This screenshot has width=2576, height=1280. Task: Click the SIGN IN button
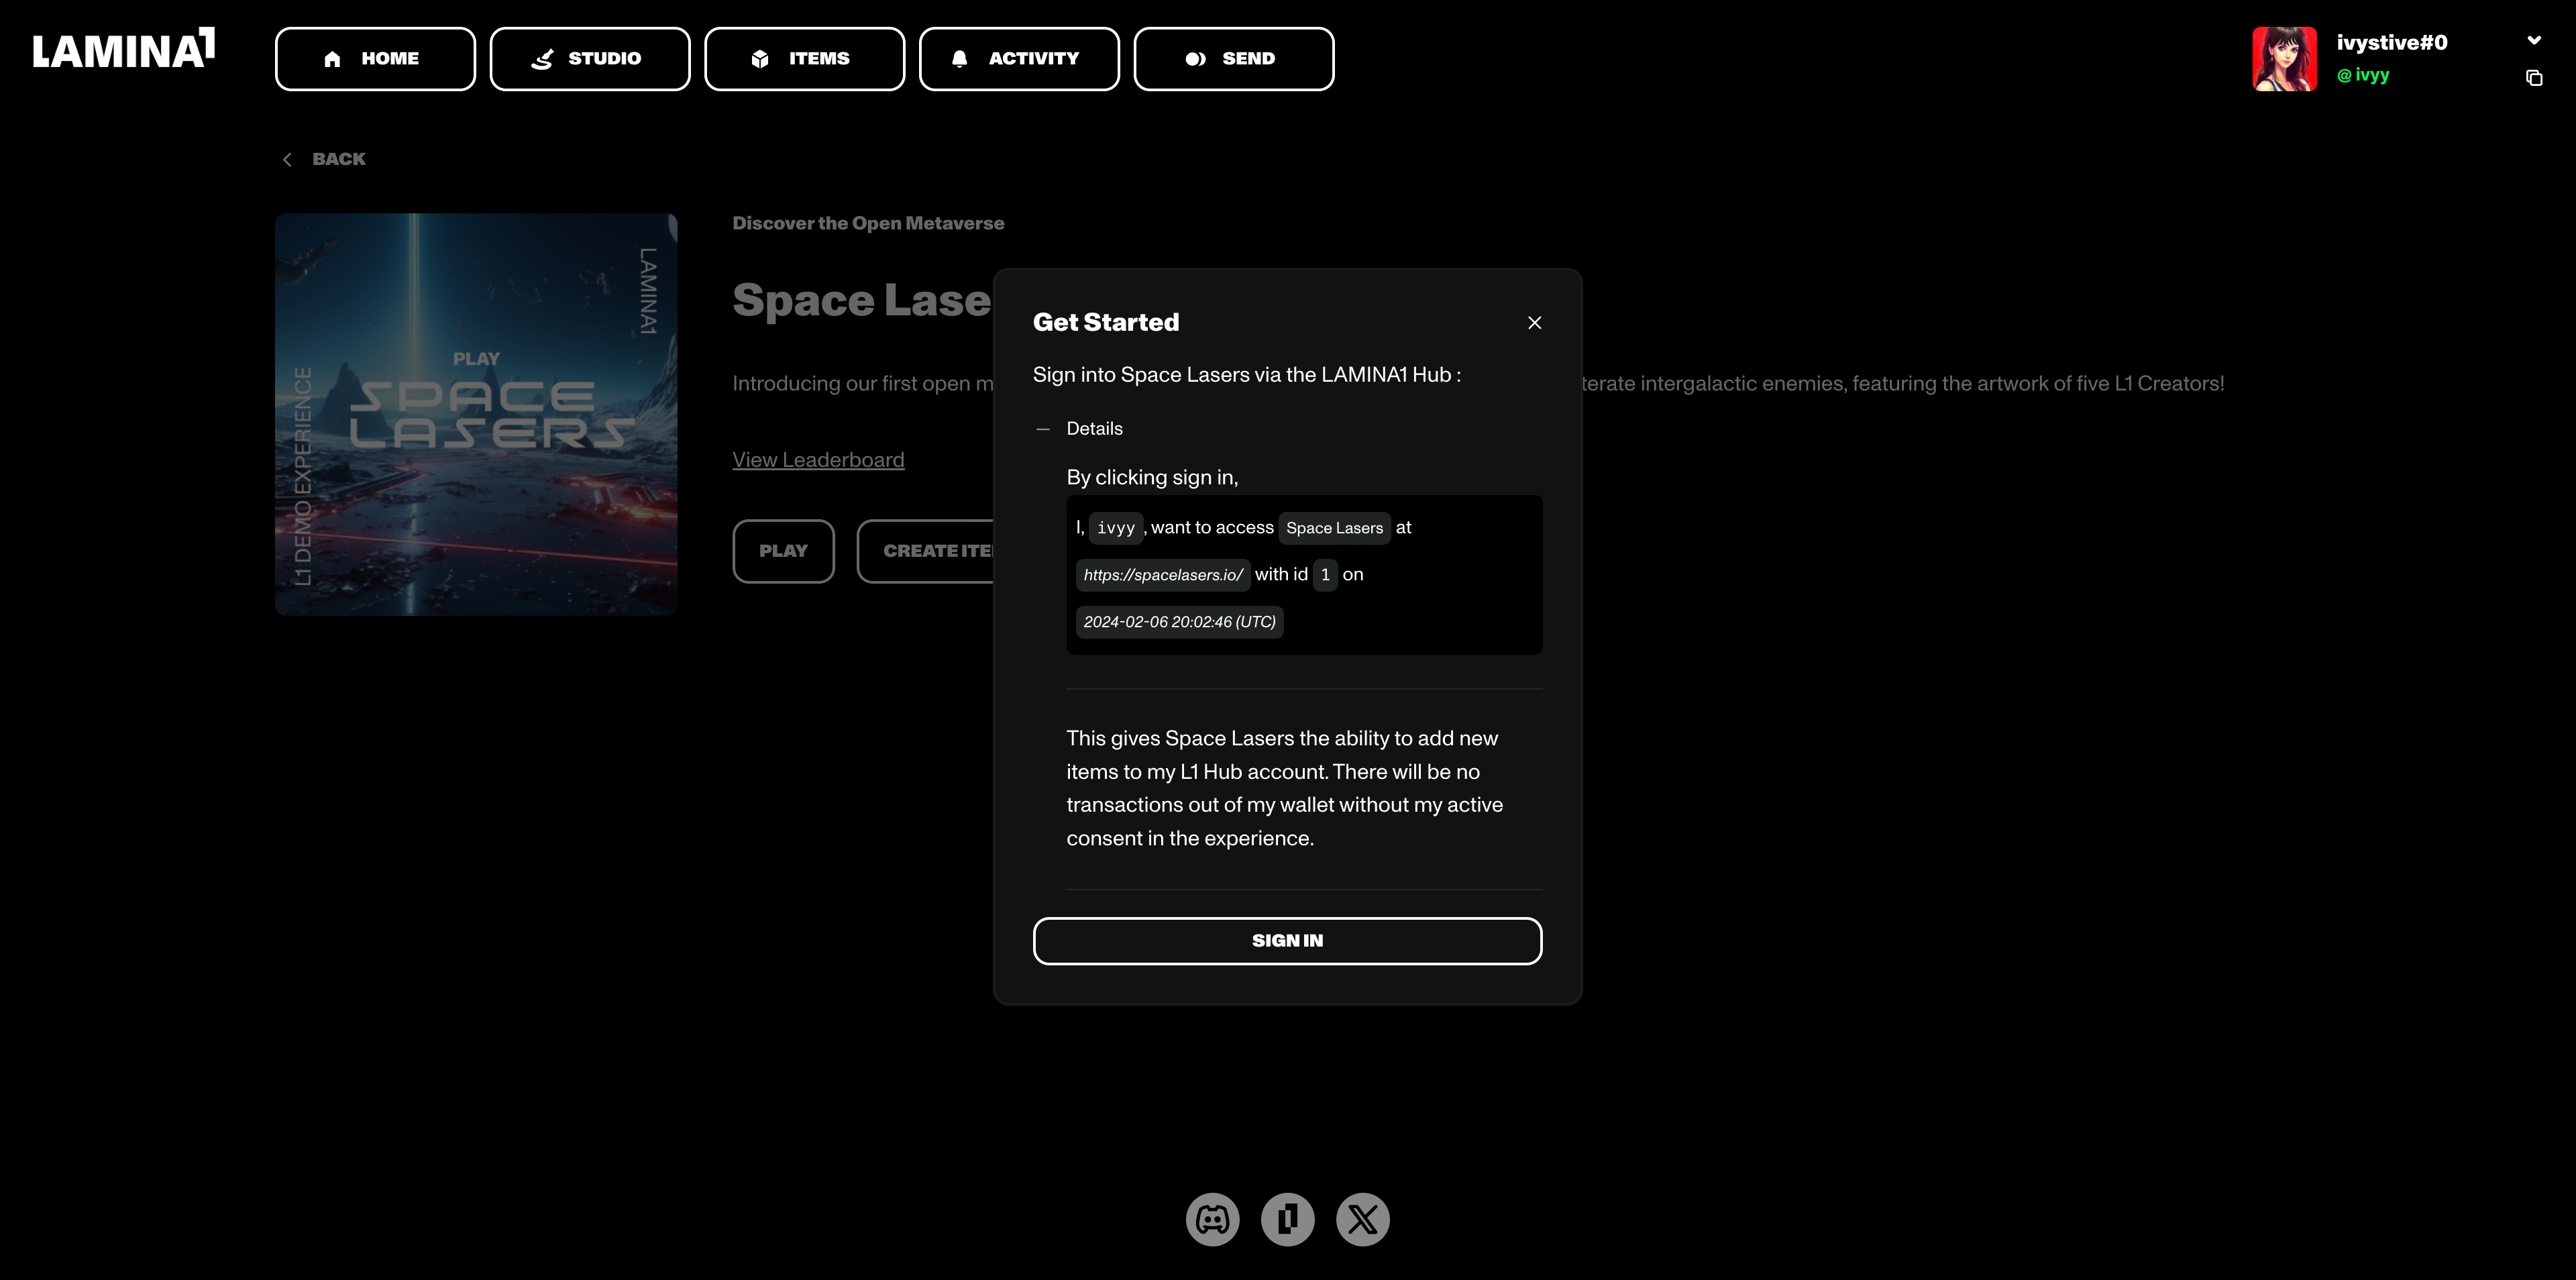click(1287, 941)
